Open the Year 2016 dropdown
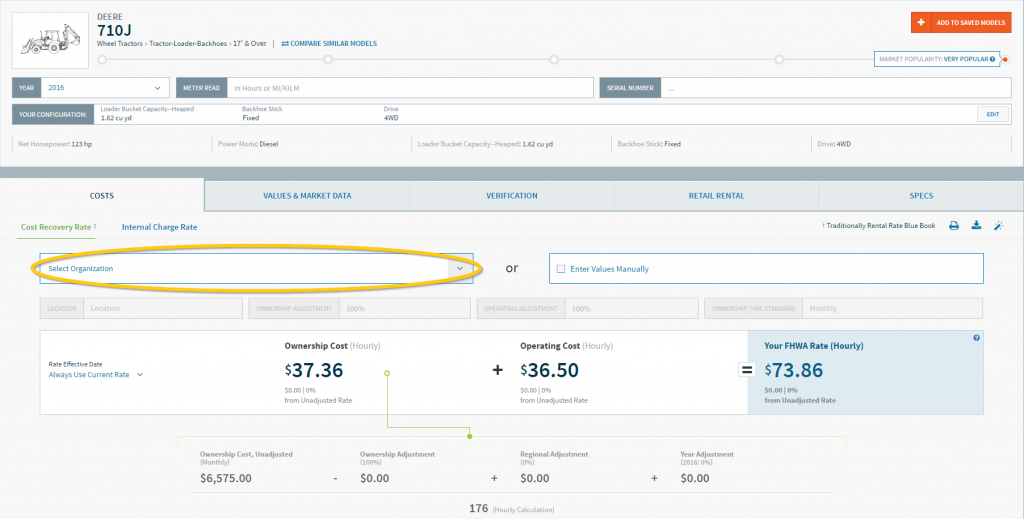This screenshot has width=1024, height=519. 105,87
